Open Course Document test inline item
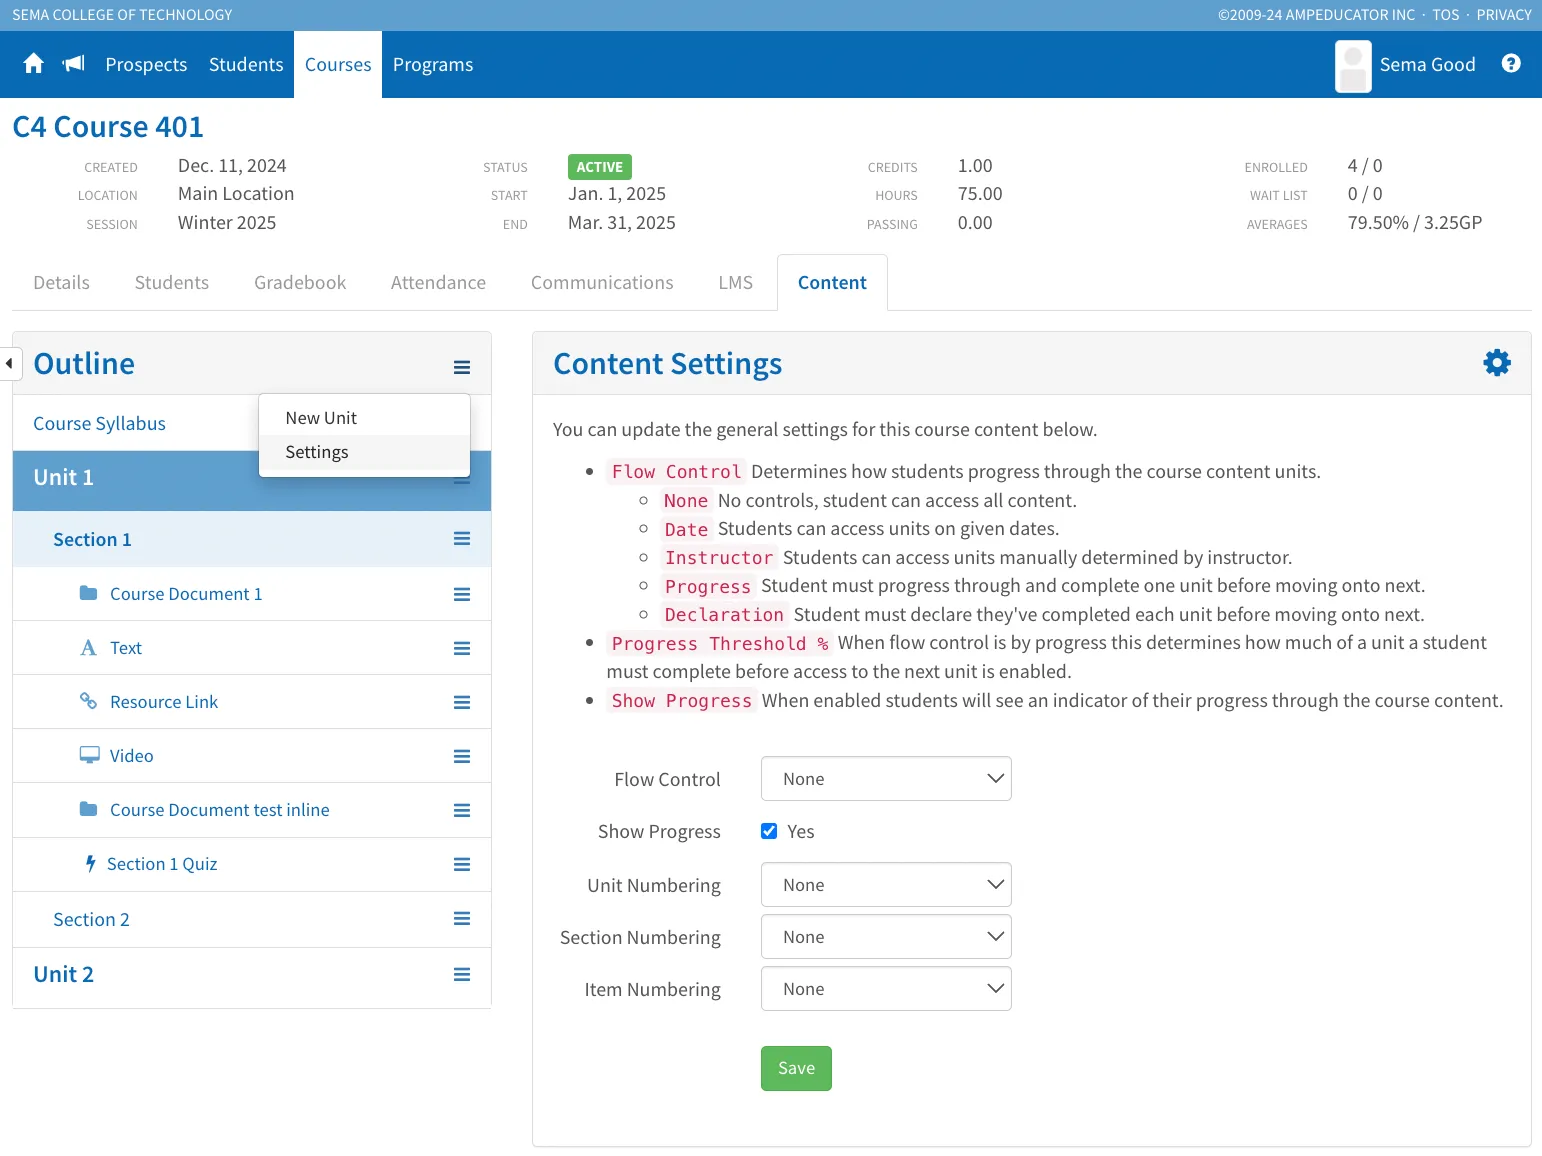Viewport: 1542px width, 1156px height. click(219, 810)
